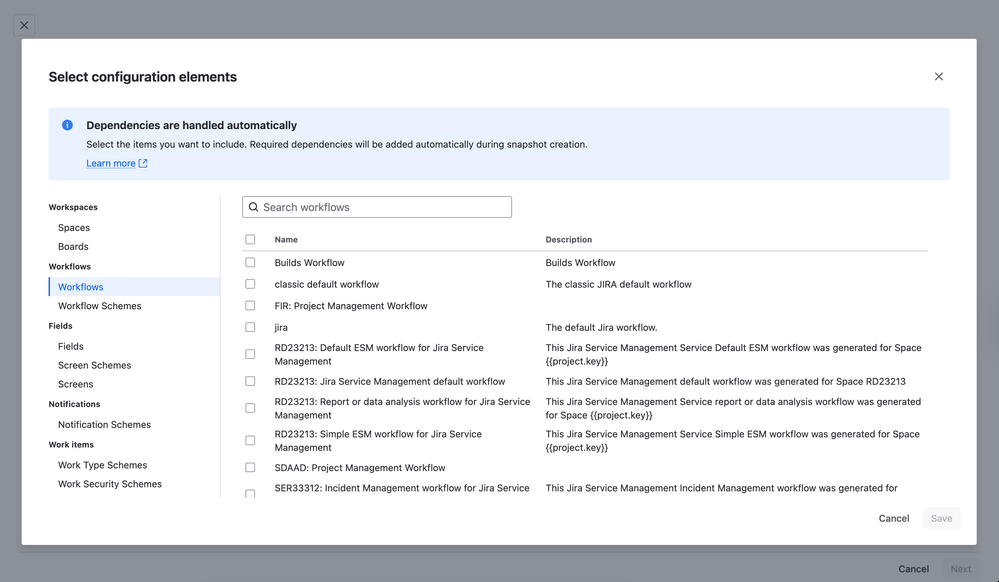Click the Next button behind the dialog

[x=961, y=569]
